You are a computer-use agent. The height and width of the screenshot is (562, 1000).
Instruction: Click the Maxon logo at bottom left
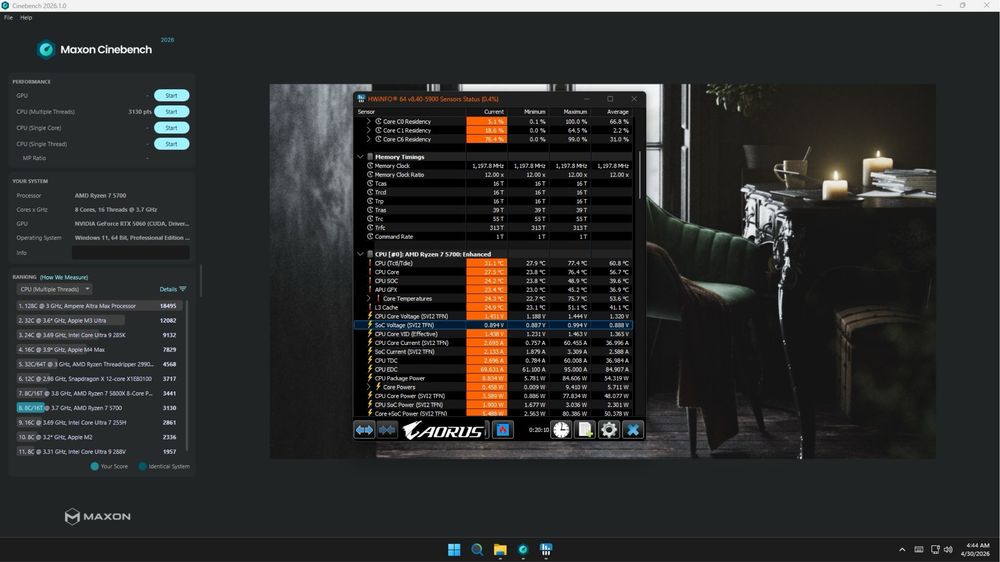98,517
